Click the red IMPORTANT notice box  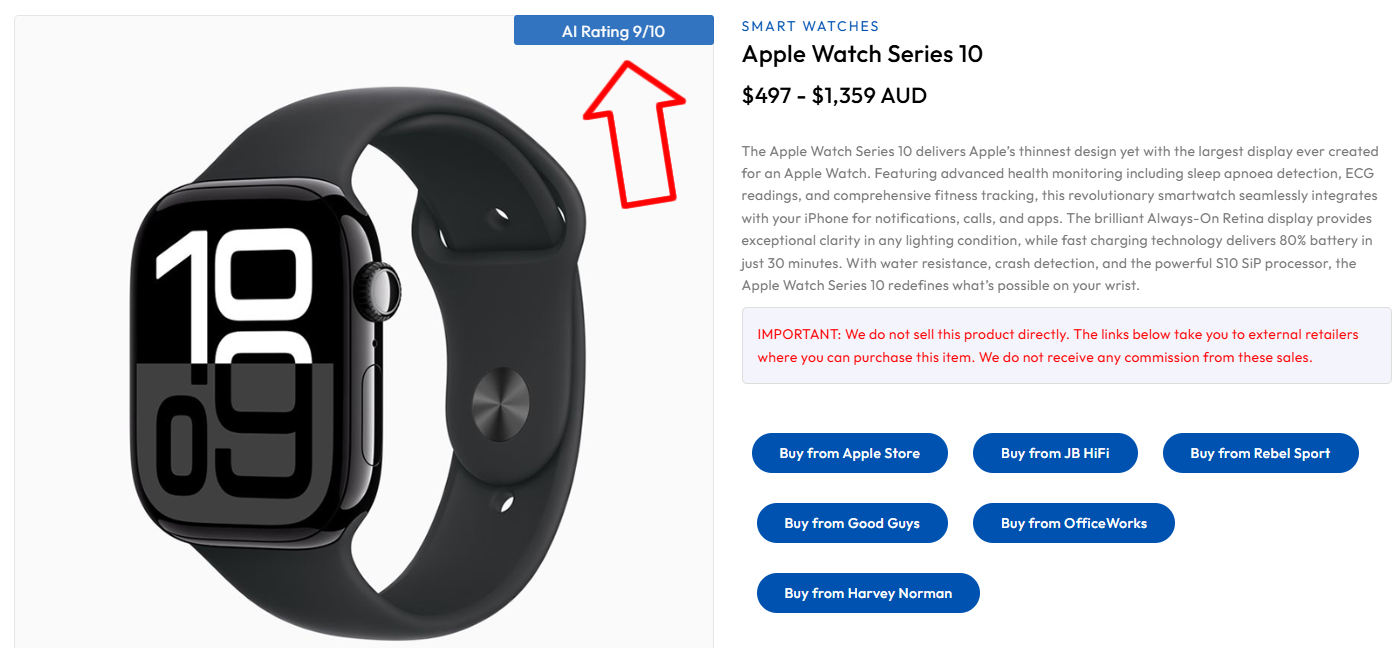coord(1067,345)
